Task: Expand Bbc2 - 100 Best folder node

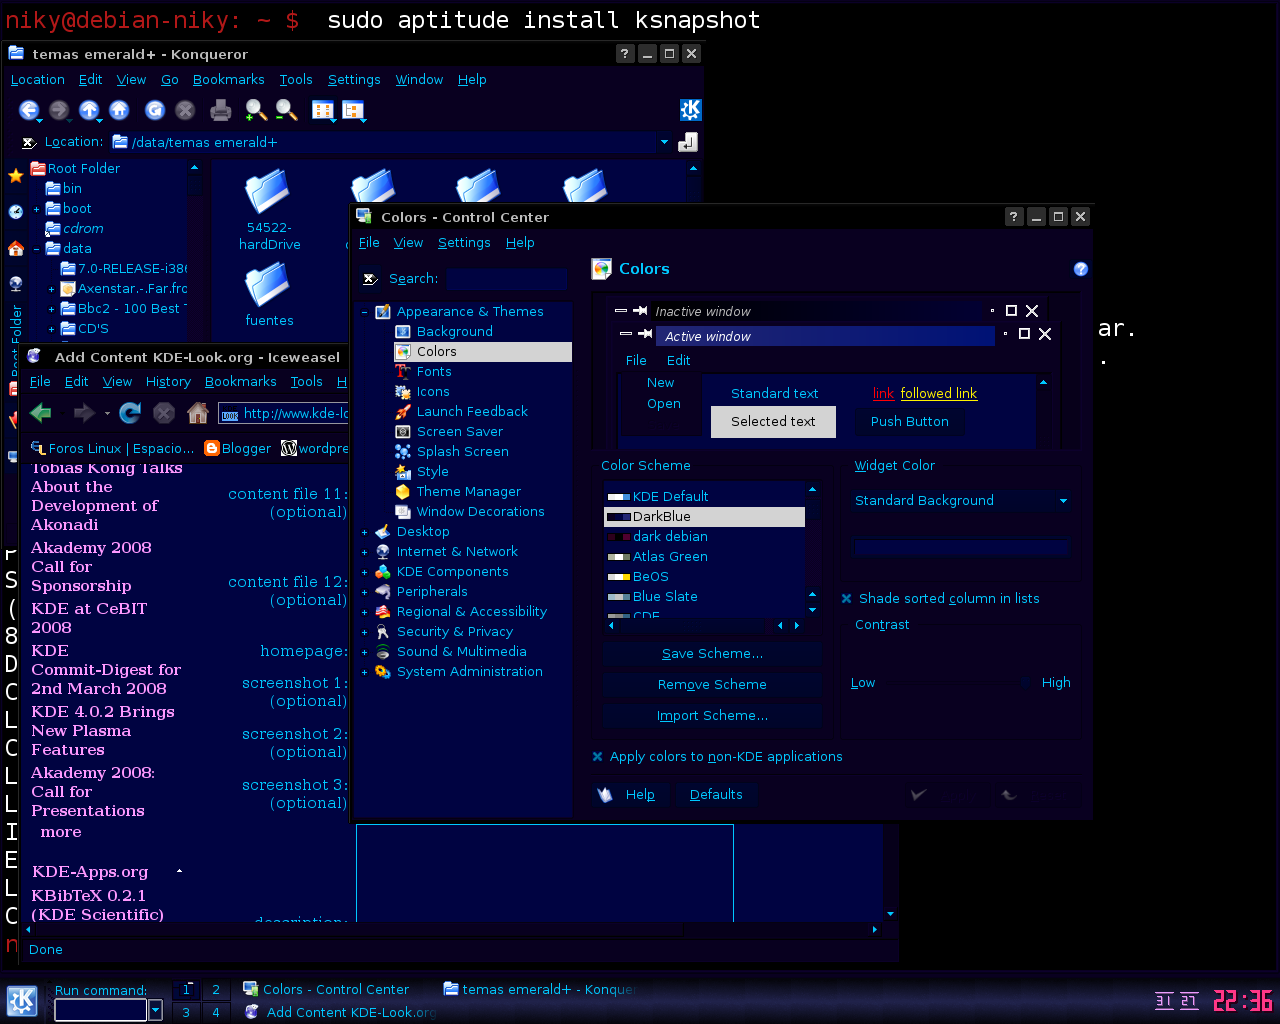Action: coord(51,309)
